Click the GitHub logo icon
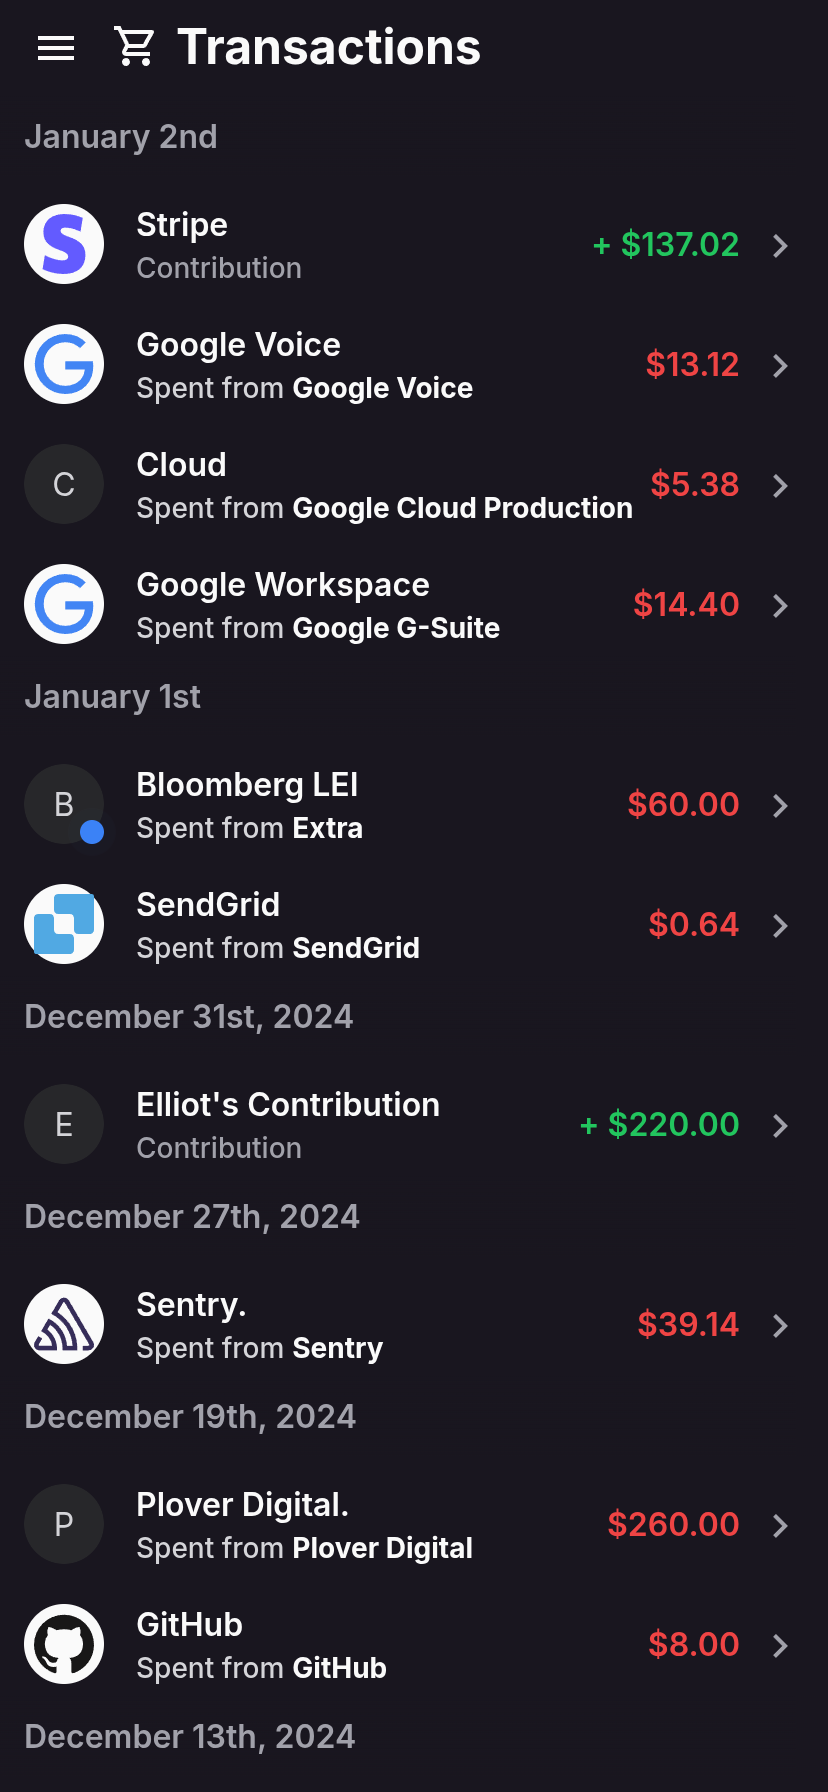The width and height of the screenshot is (828, 1792). tap(64, 1644)
